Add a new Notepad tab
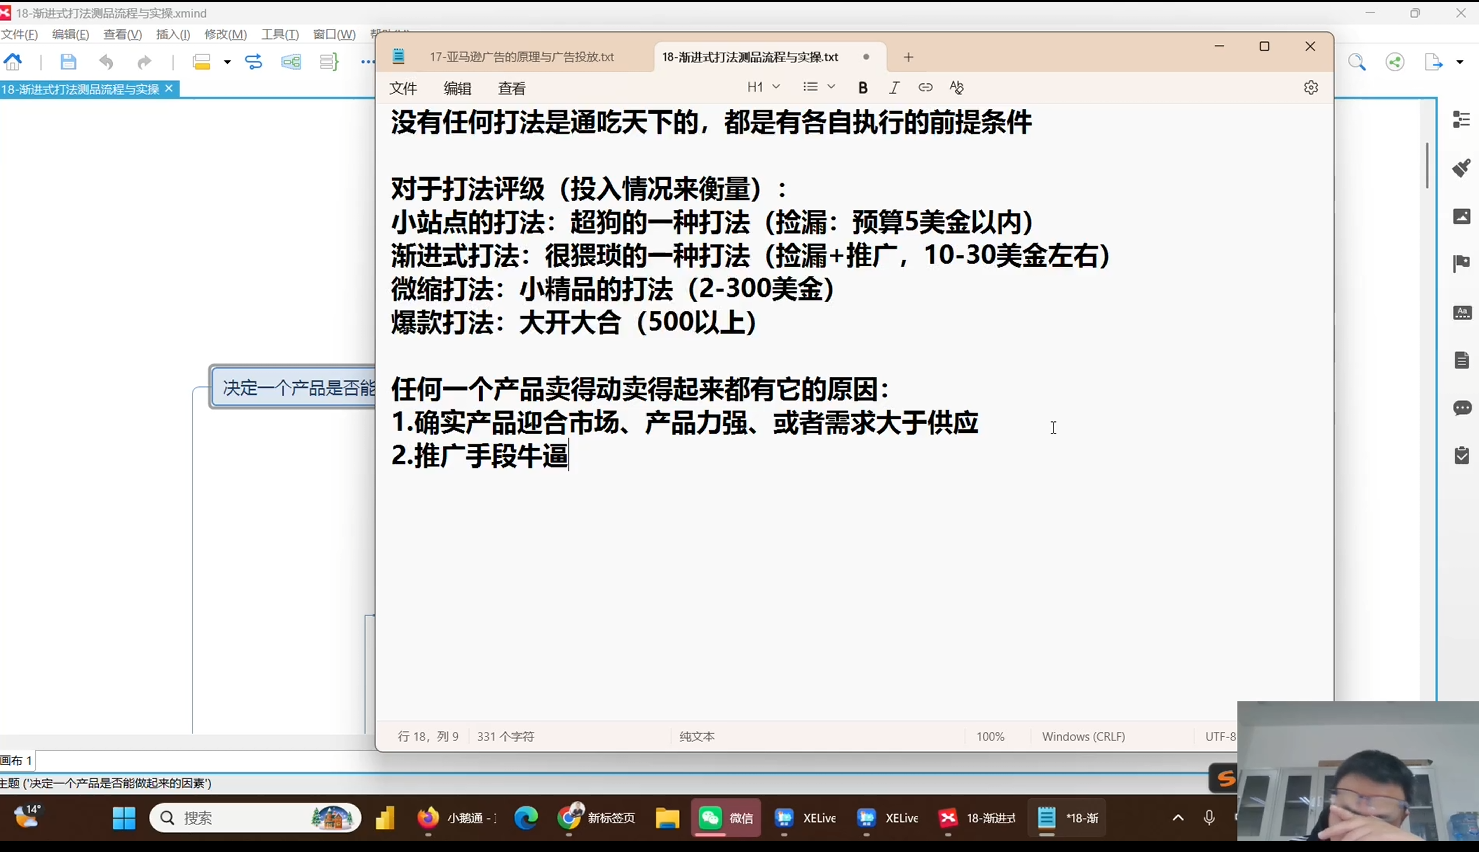The height and width of the screenshot is (852, 1479). 908,57
